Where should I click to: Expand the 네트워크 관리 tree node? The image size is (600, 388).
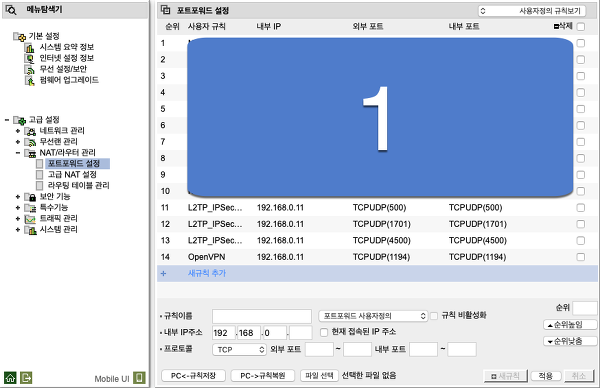(18, 131)
